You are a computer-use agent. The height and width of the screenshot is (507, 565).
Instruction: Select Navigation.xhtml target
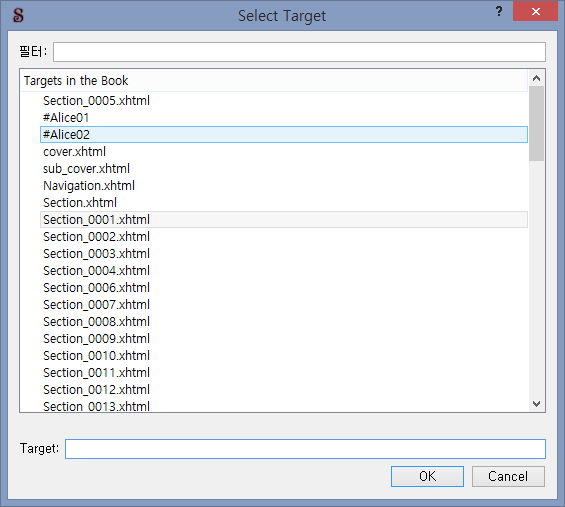click(284, 186)
